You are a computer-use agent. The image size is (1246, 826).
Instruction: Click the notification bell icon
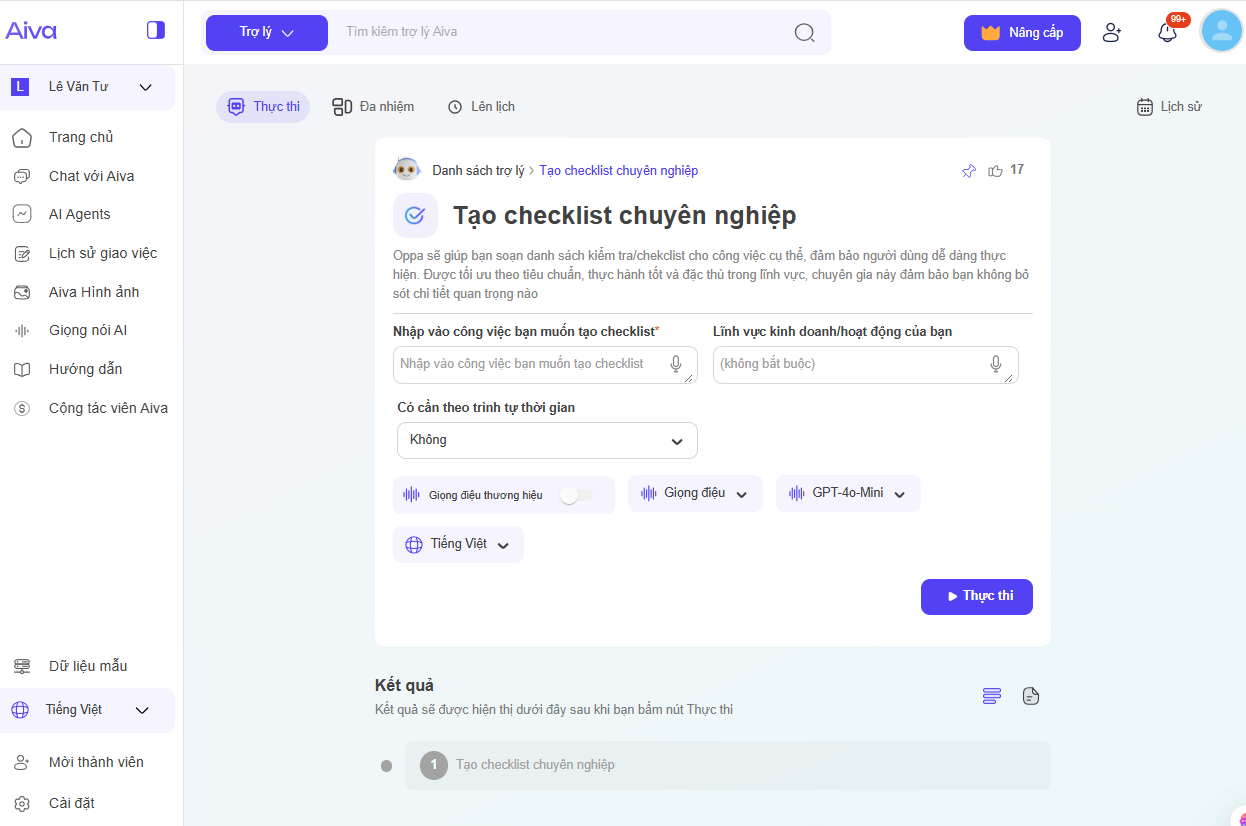(x=1167, y=32)
